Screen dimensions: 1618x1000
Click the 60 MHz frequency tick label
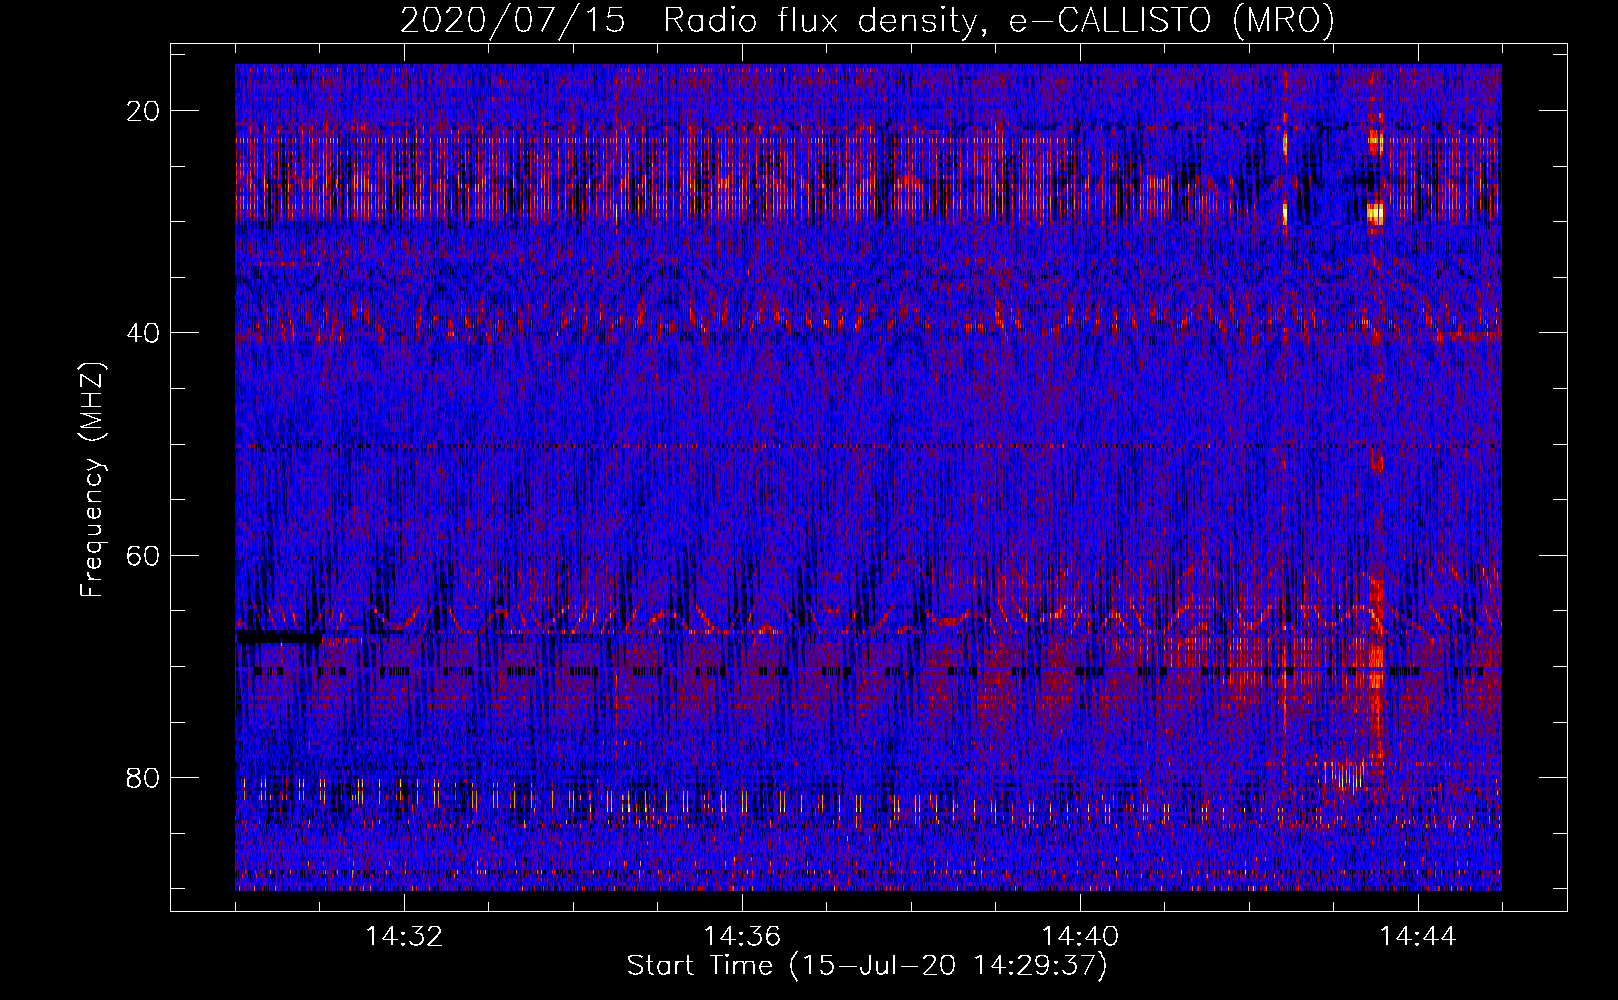pos(144,556)
